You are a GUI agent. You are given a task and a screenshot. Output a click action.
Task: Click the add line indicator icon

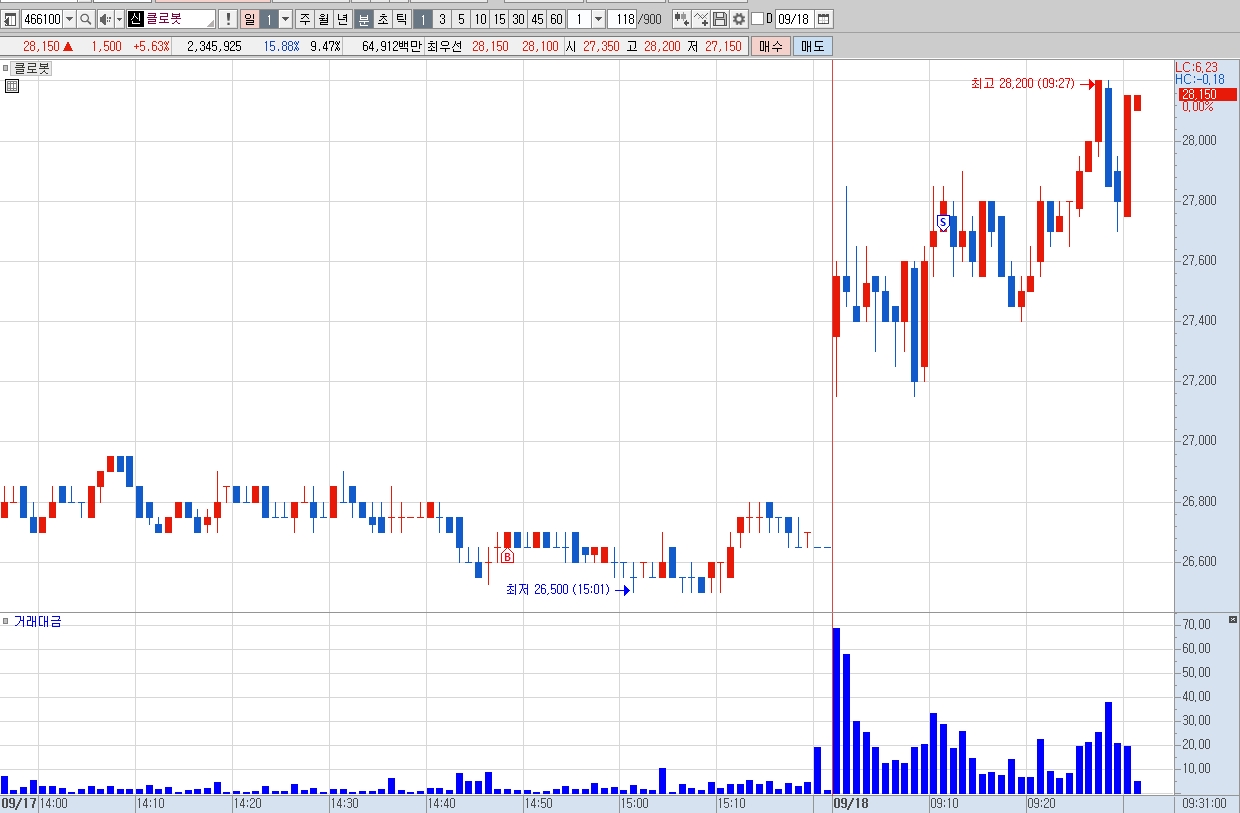701,19
